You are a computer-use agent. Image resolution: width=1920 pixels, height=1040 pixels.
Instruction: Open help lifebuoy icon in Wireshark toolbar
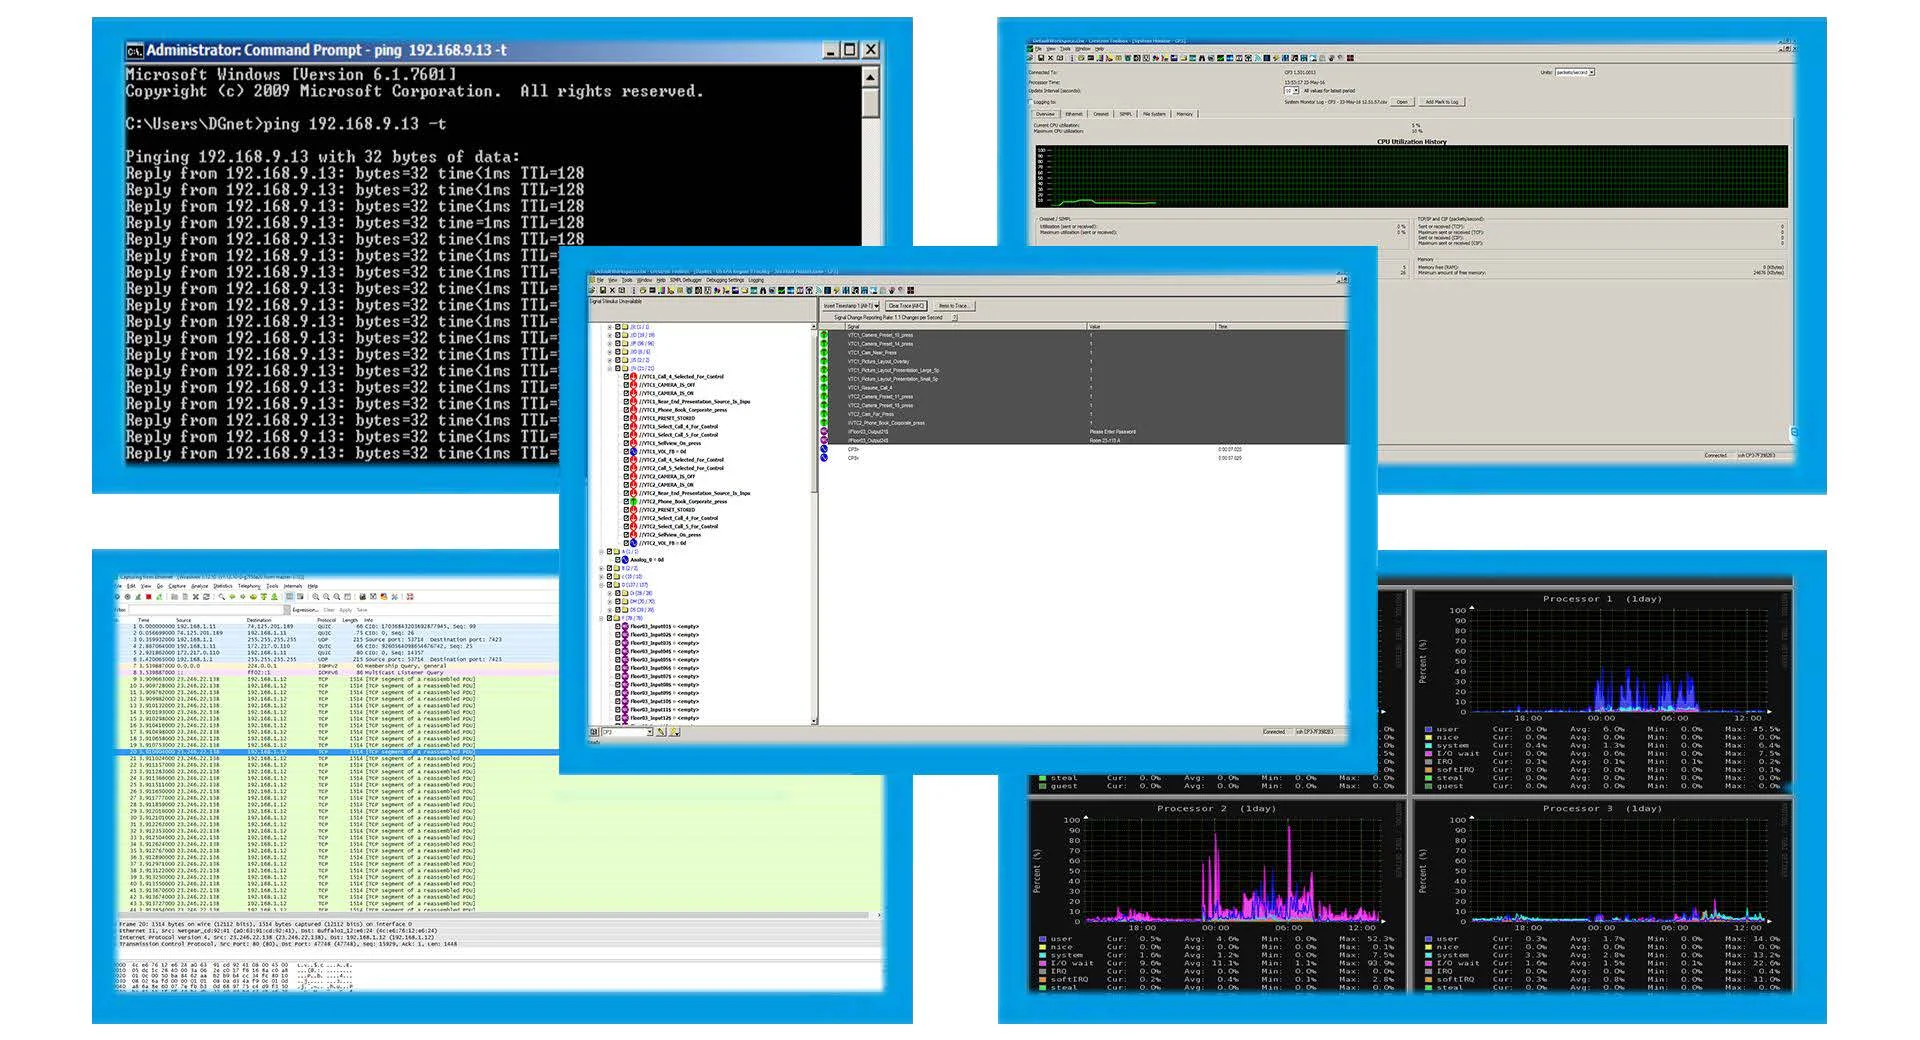pos(410,597)
